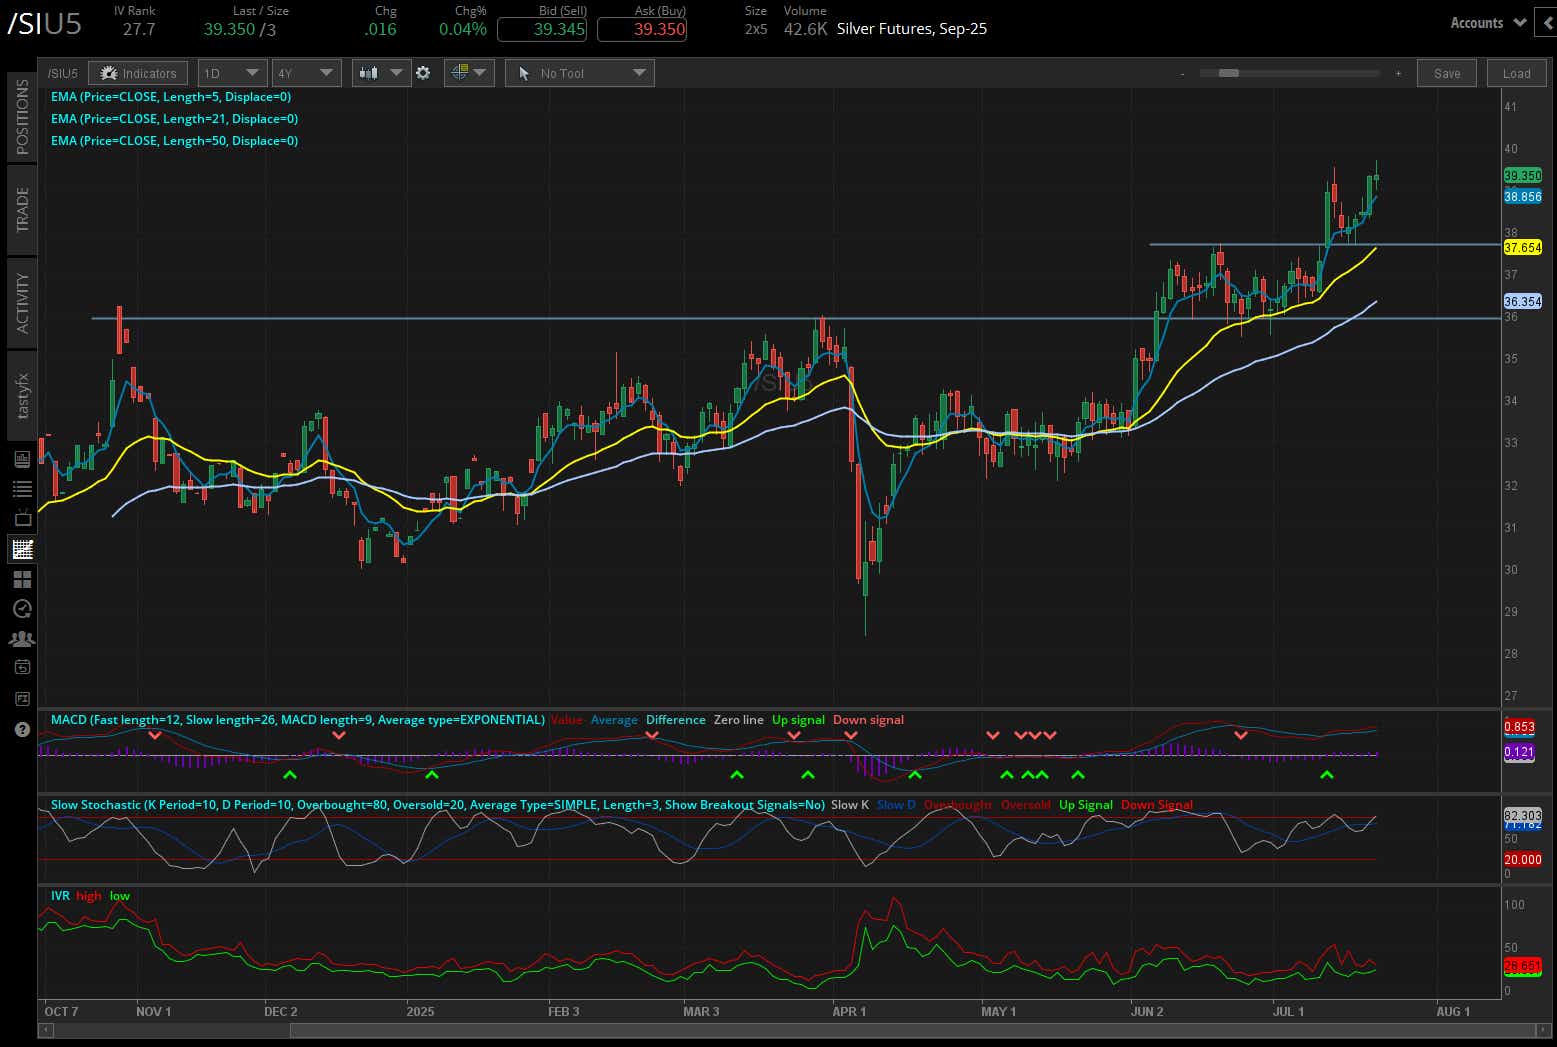Toggle IVR low line visibility
The width and height of the screenshot is (1557, 1047).
(x=119, y=895)
